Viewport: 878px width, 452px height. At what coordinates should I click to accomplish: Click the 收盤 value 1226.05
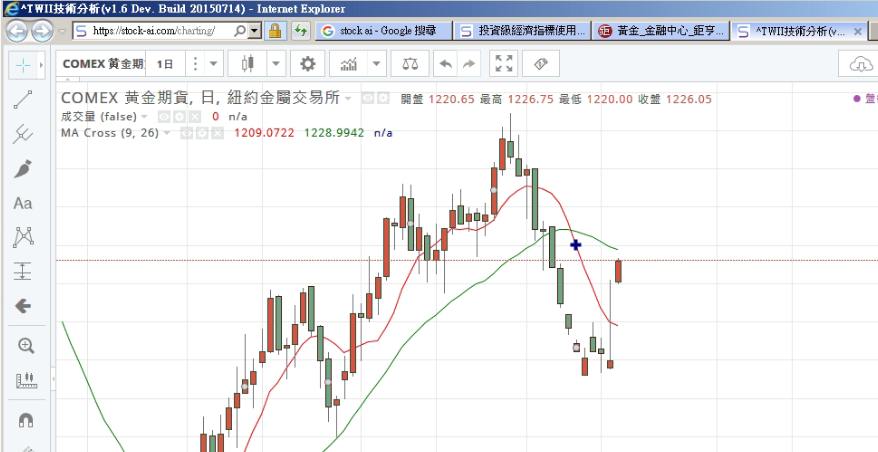689,100
